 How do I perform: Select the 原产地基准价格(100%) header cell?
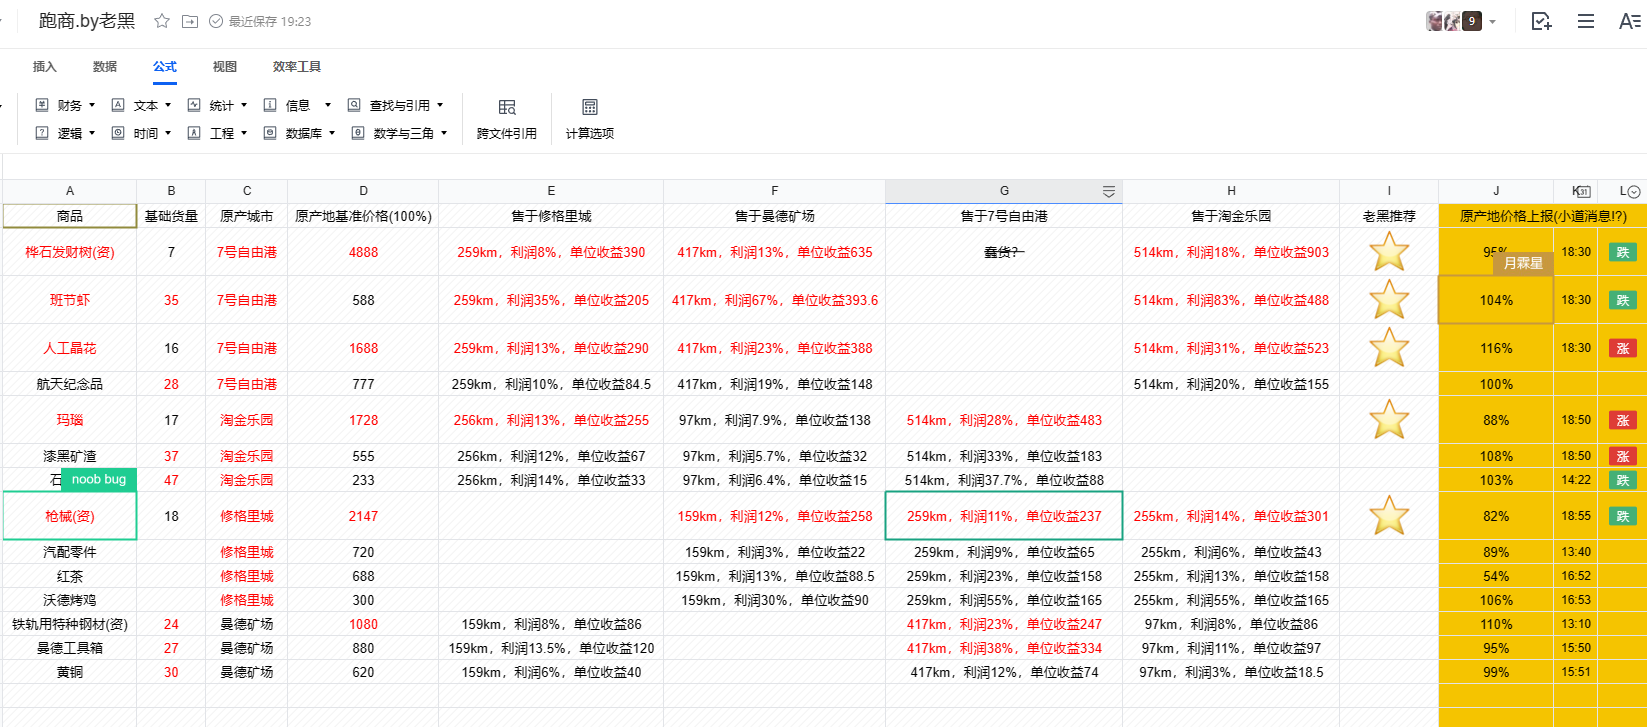point(363,216)
